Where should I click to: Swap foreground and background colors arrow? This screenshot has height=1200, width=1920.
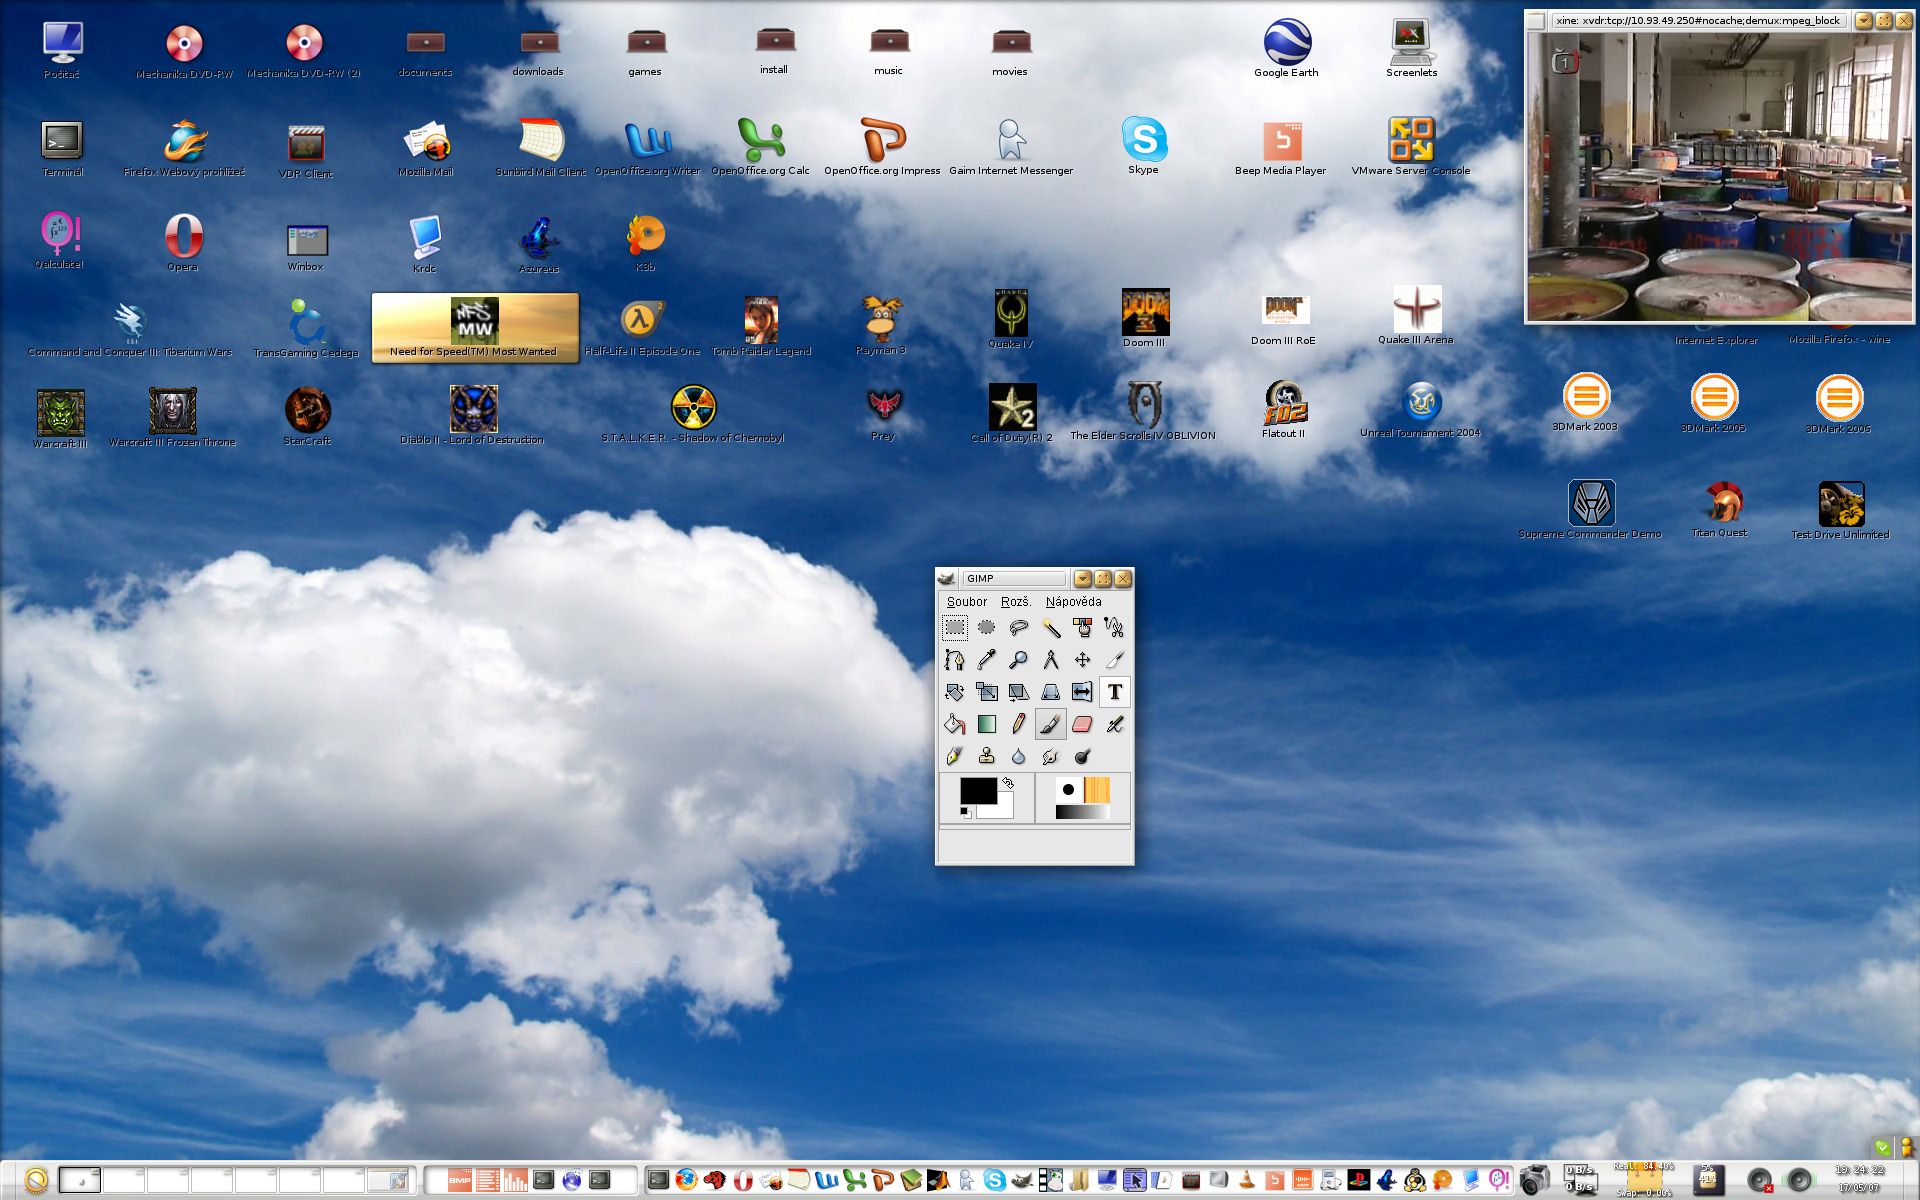[1008, 783]
